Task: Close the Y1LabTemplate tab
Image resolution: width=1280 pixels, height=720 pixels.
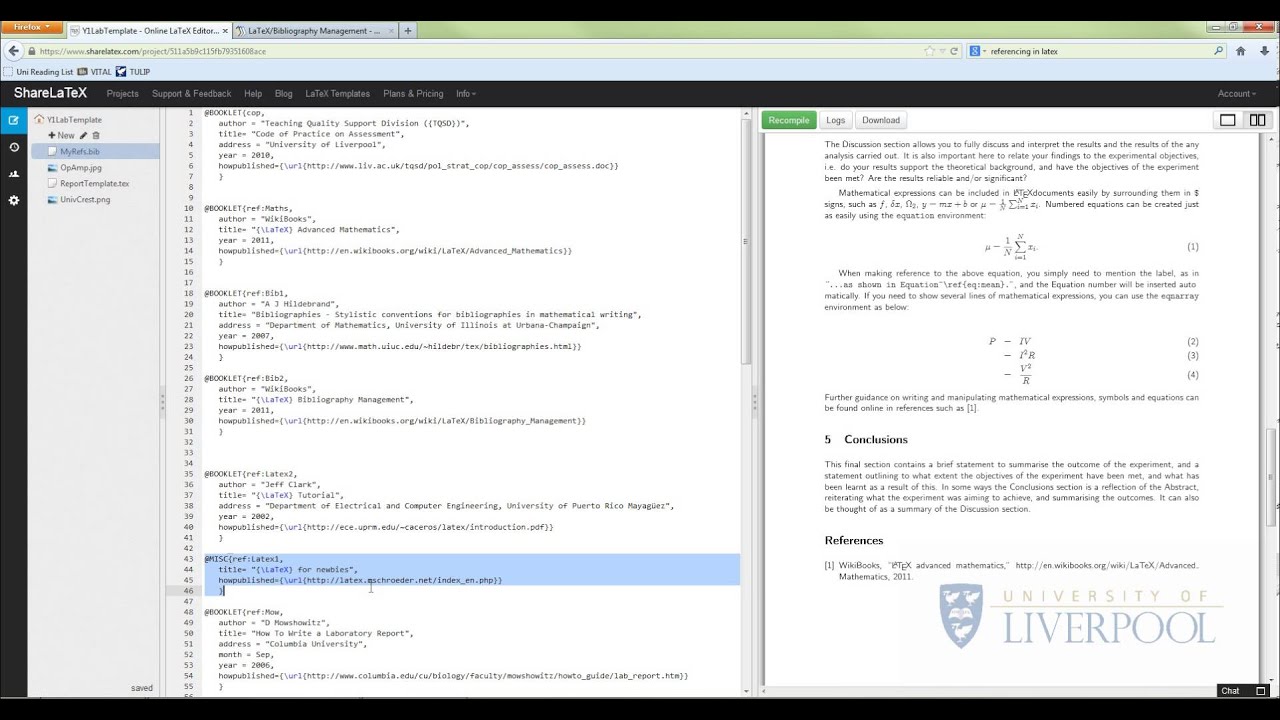Action: point(224,31)
